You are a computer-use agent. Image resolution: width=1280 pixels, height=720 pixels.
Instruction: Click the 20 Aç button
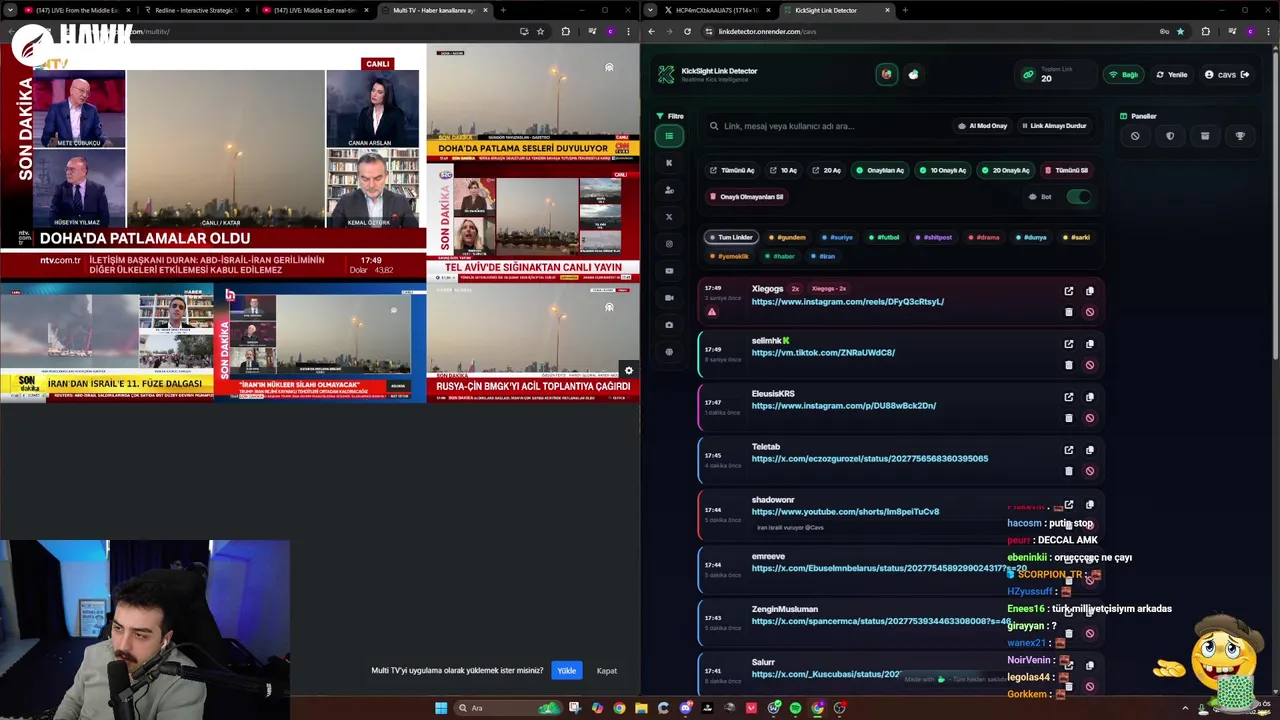click(x=827, y=170)
